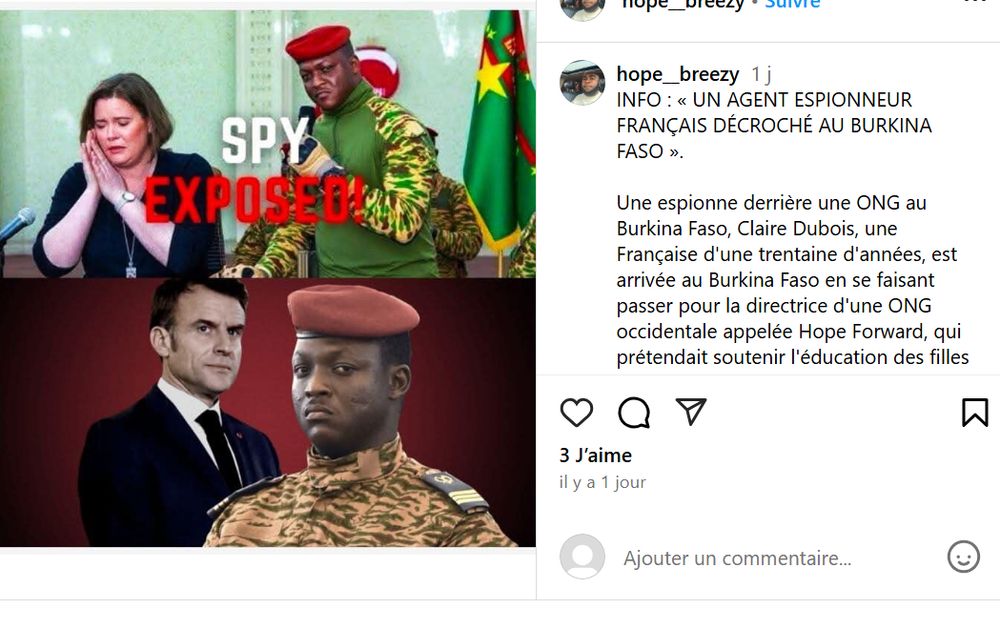This screenshot has height=626, width=1000.
Task: View who liked via '3 J'aime'
Action: (596, 455)
